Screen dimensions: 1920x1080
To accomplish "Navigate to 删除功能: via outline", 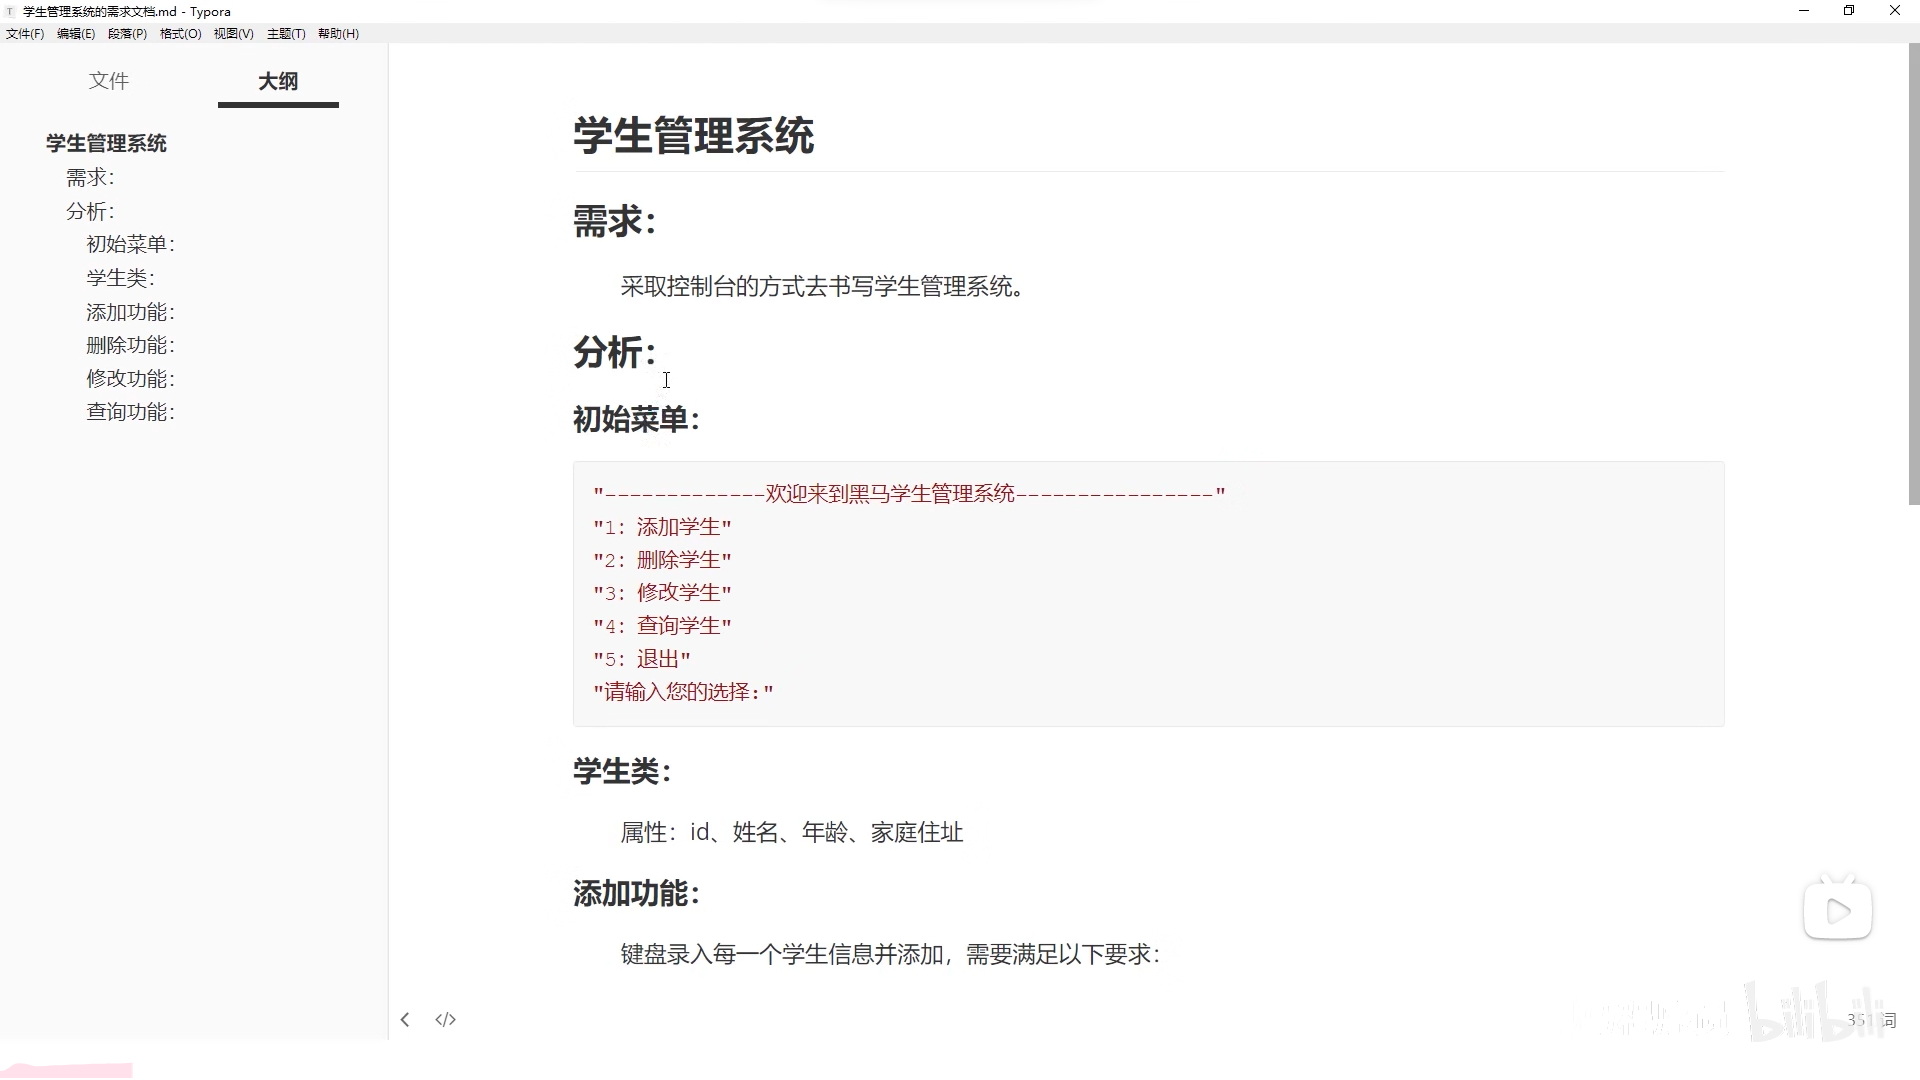I will (x=130, y=344).
